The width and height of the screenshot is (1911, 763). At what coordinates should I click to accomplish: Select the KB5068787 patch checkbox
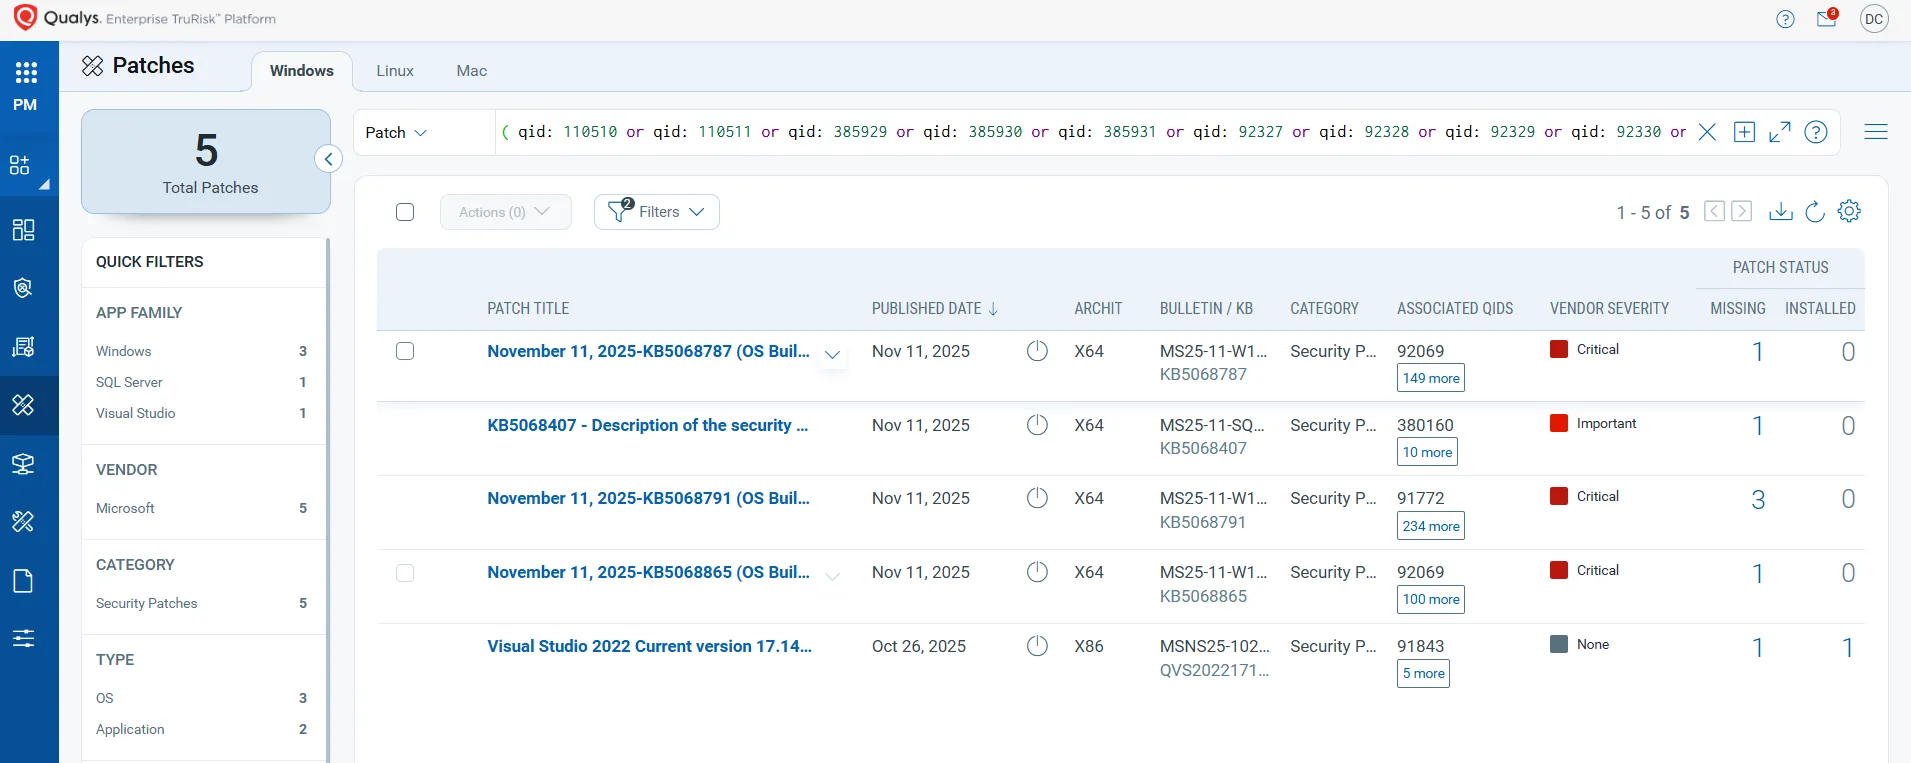coord(405,351)
